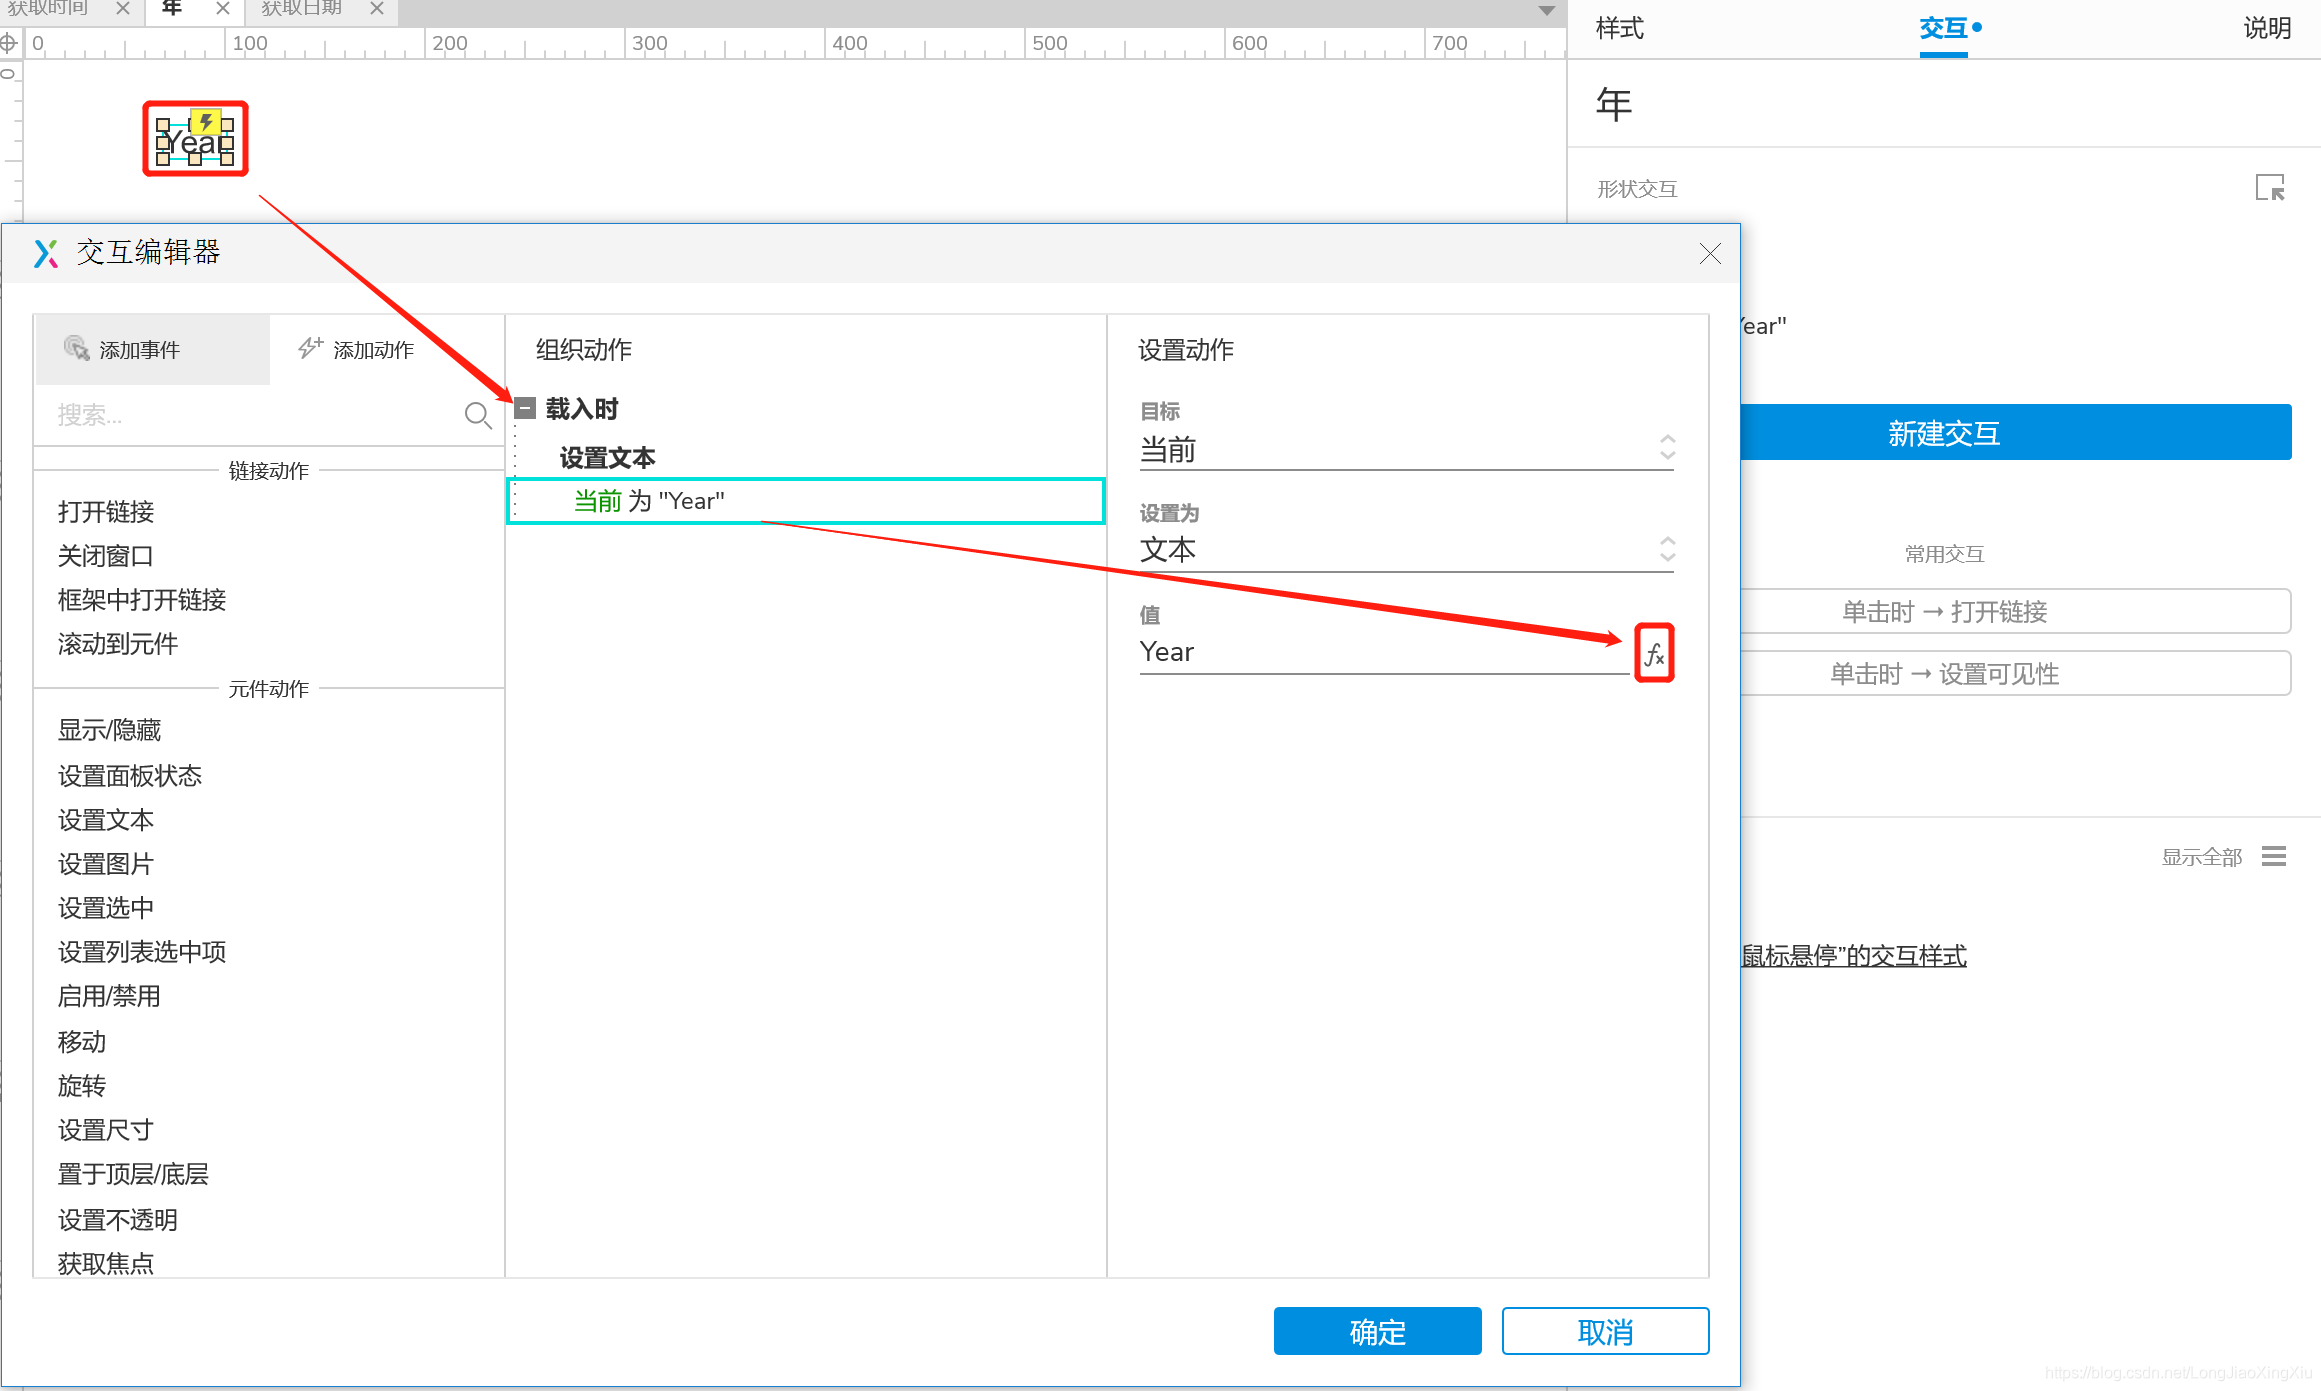Viewport: 2321px width, 1391px height.
Task: Close the 获取日期 page tab
Action: pos(377,9)
